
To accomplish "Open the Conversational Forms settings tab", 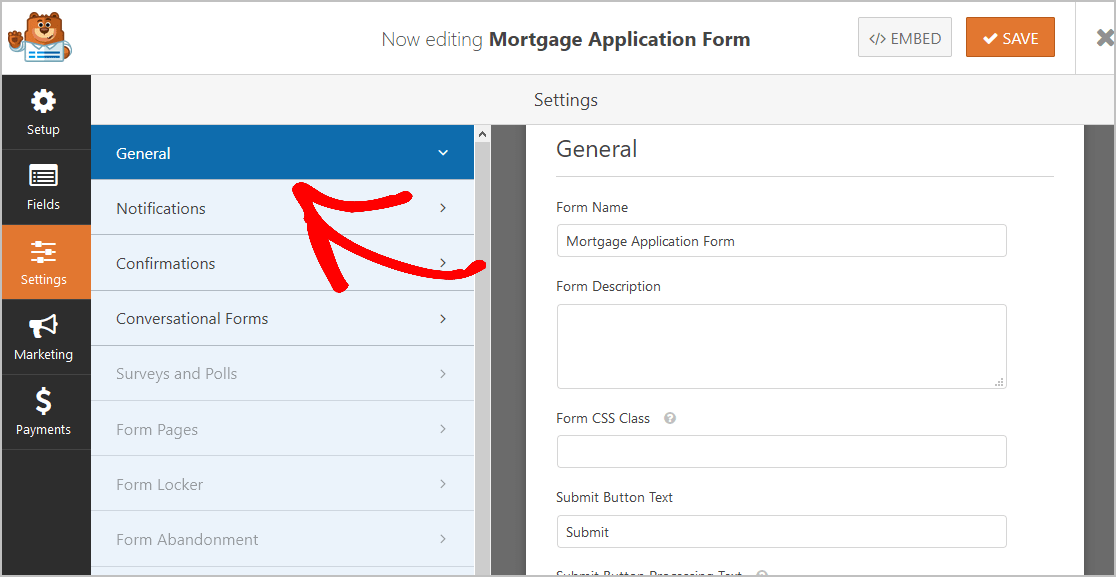I will 283,319.
